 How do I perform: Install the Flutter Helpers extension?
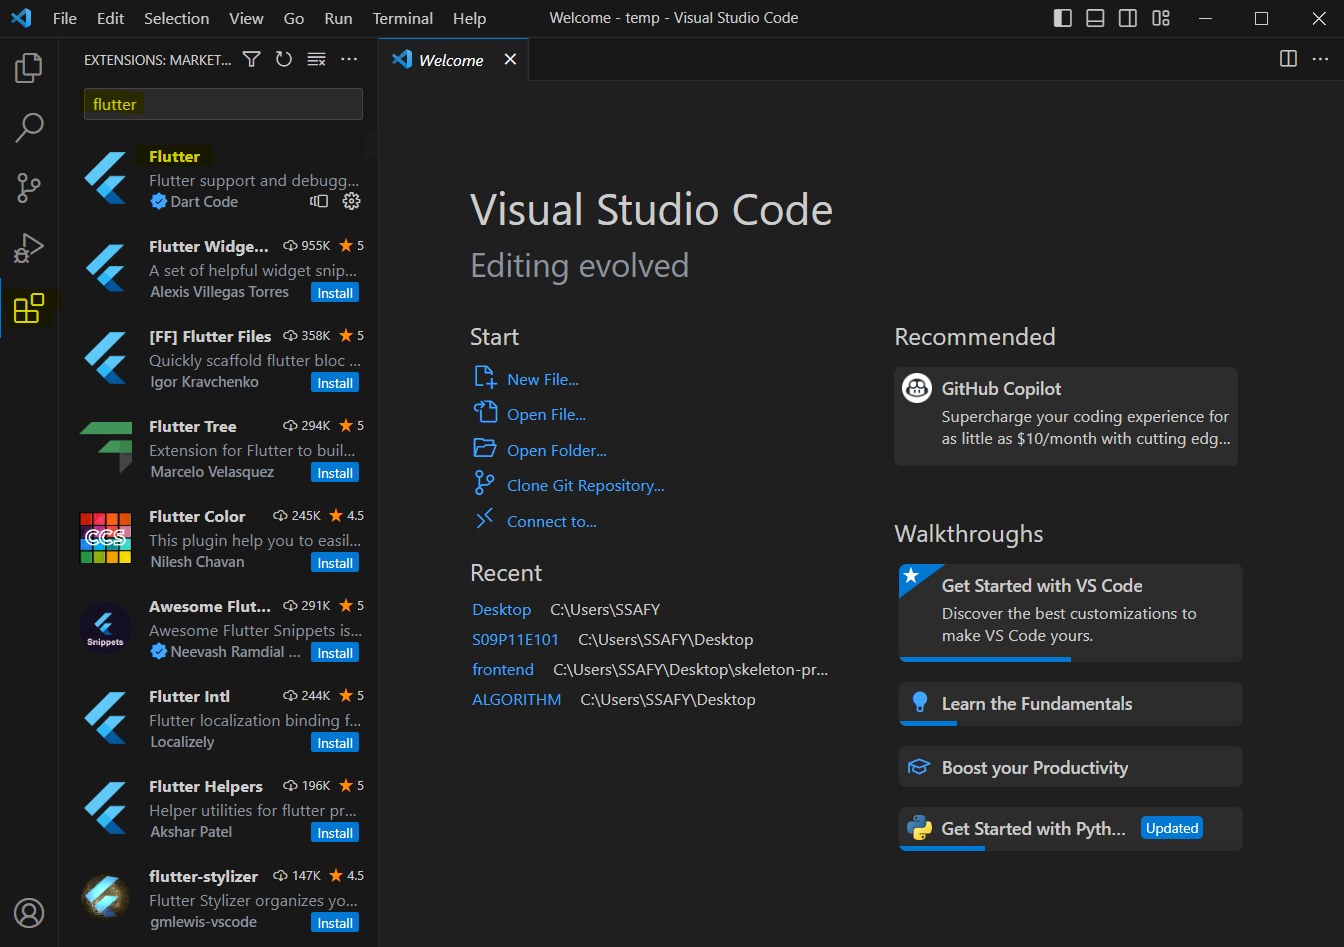(x=335, y=833)
